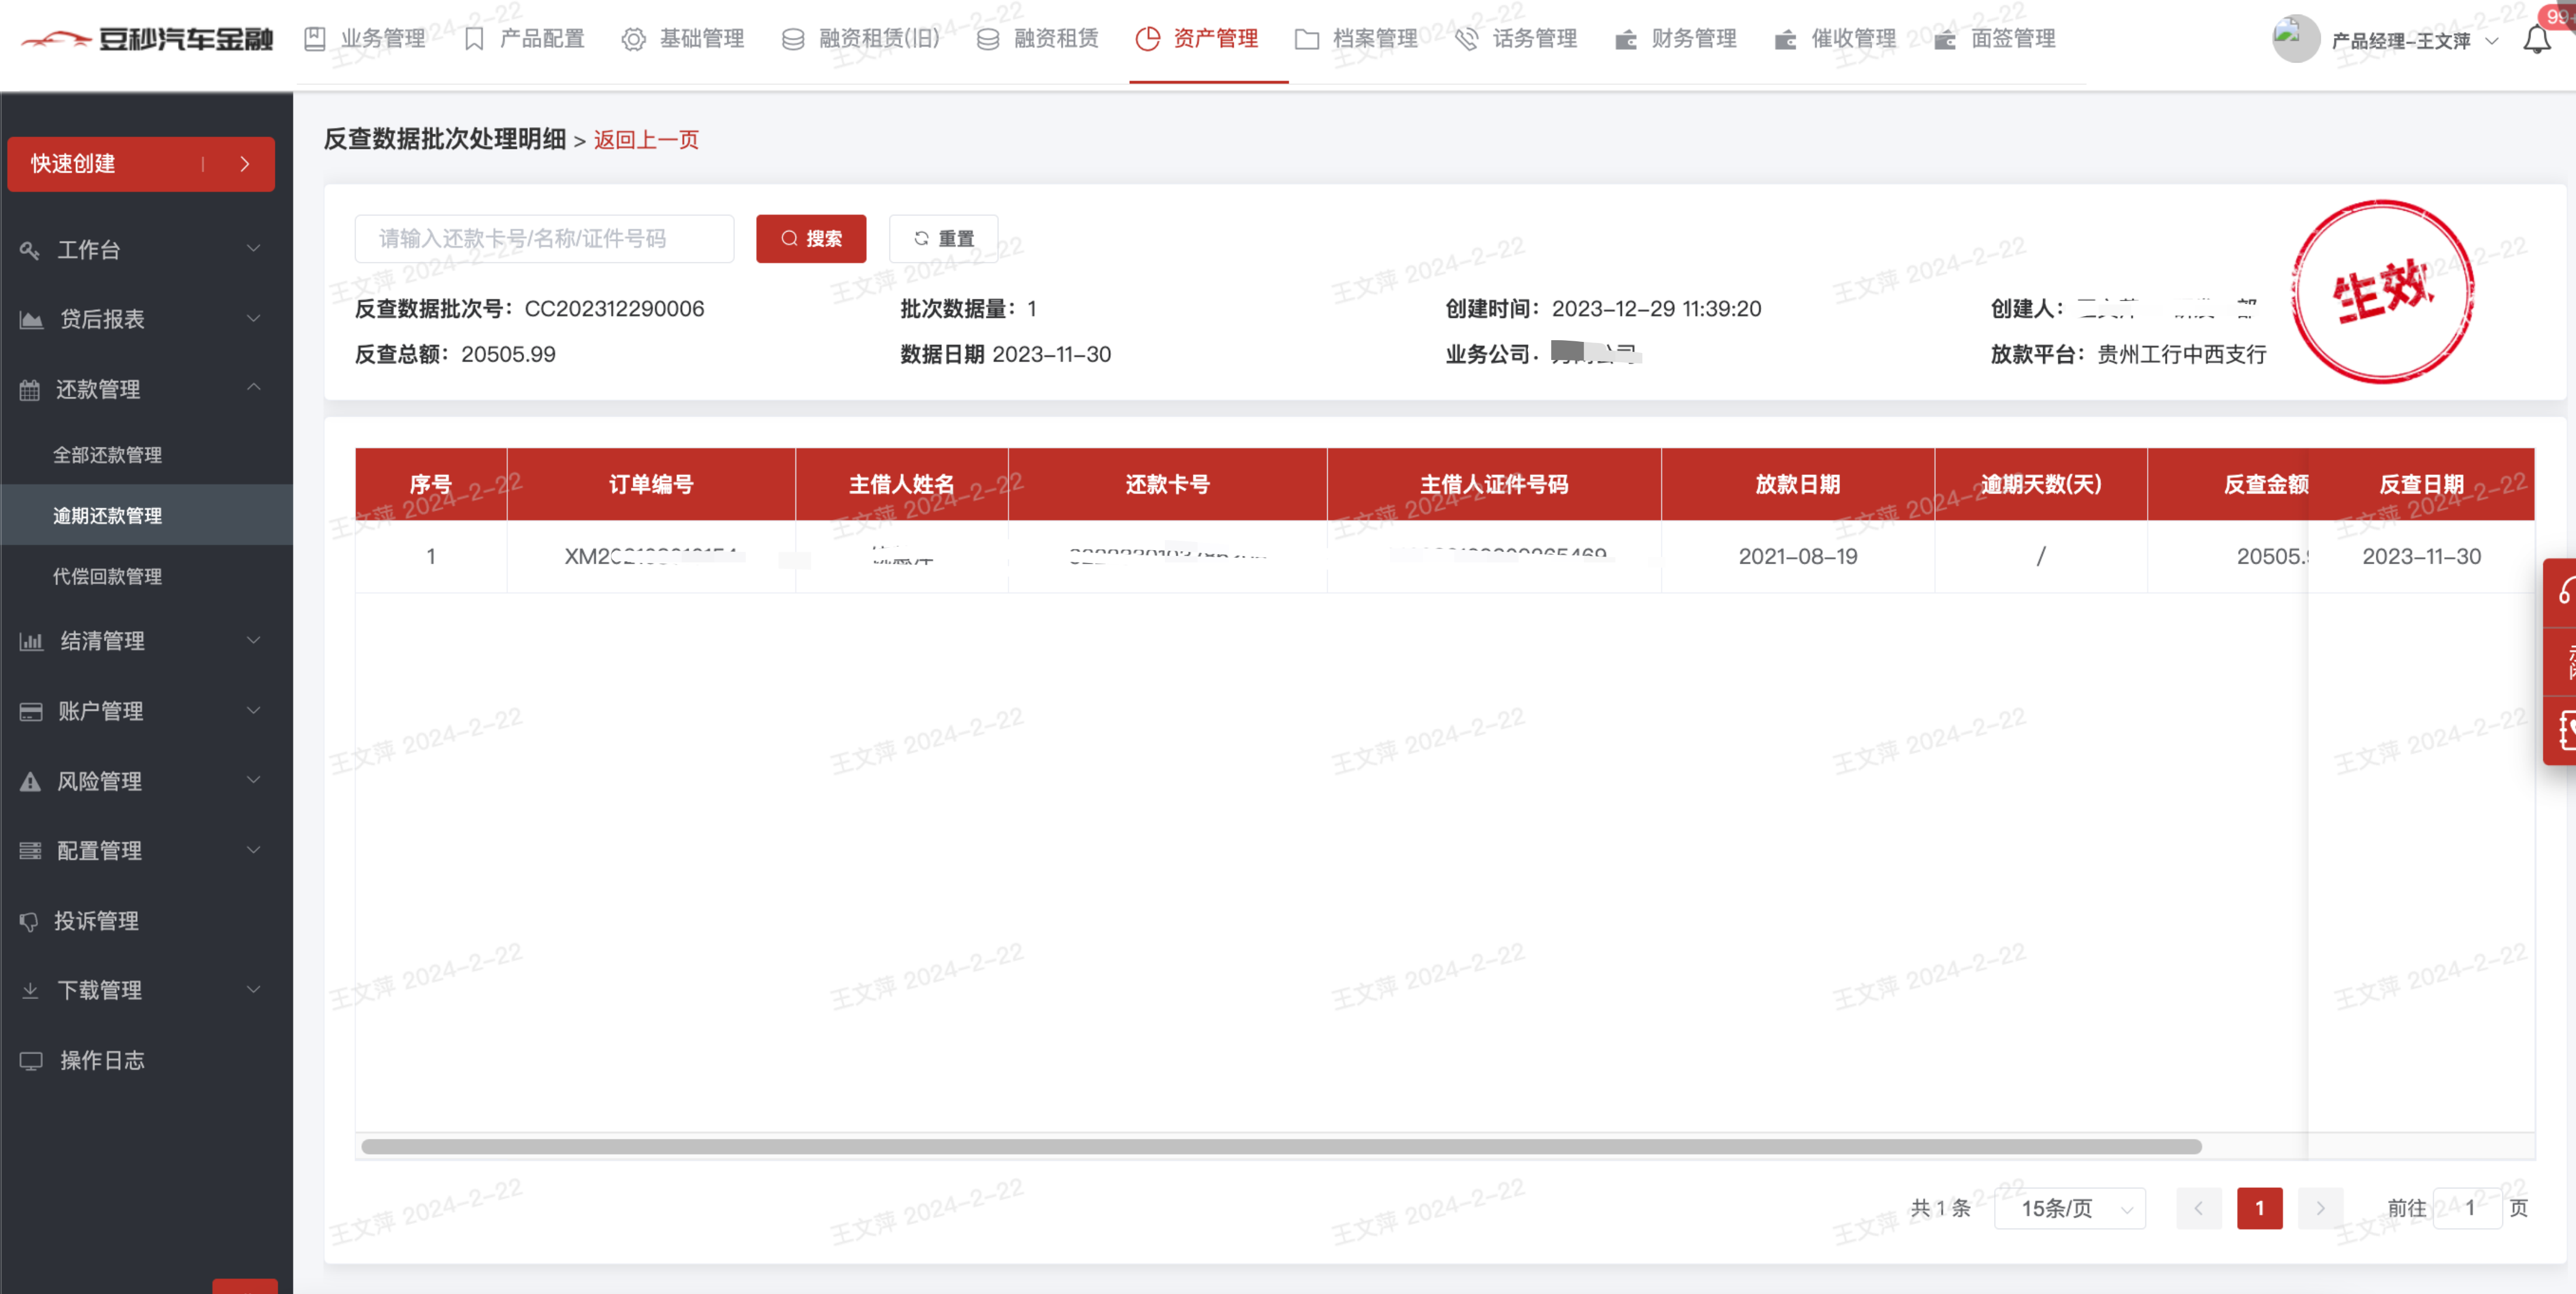2576x1294 pixels.
Task: Click the 返回上一页 link
Action: [646, 140]
